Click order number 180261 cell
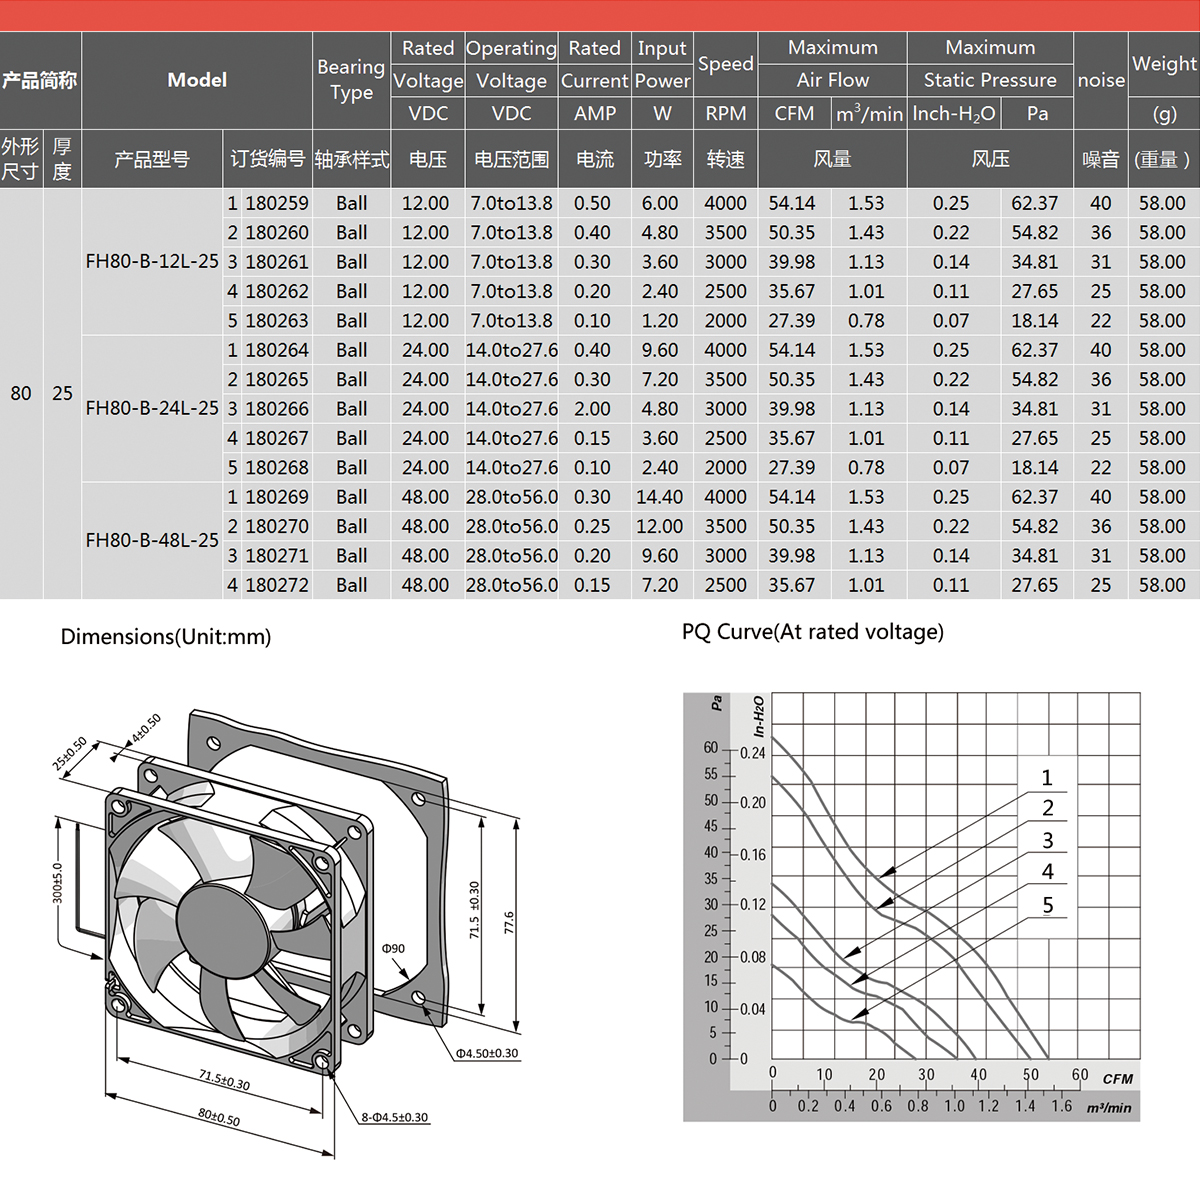Viewport: 1200px width, 1200px height. pyautogui.click(x=277, y=262)
